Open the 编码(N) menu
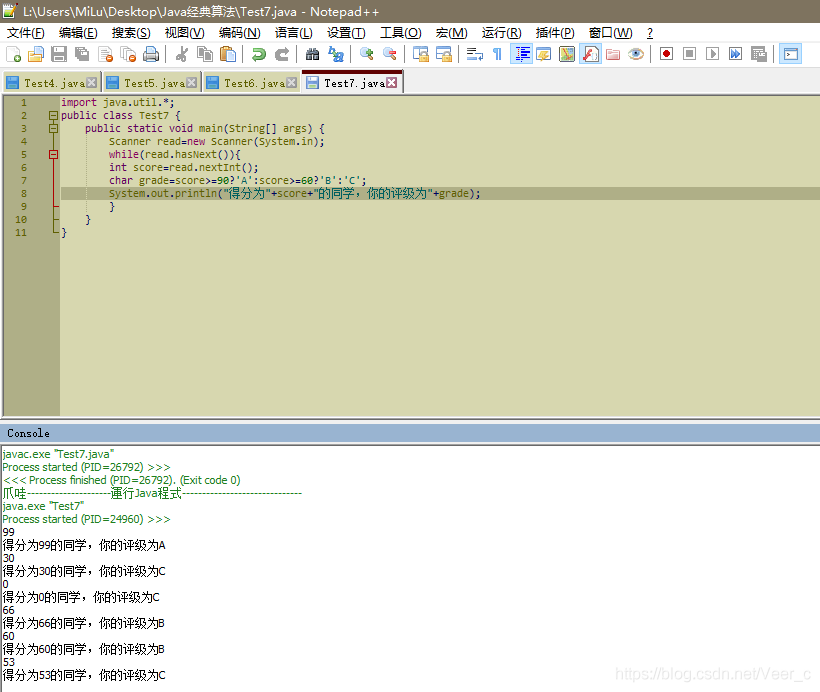This screenshot has height=692, width=820. [240, 33]
